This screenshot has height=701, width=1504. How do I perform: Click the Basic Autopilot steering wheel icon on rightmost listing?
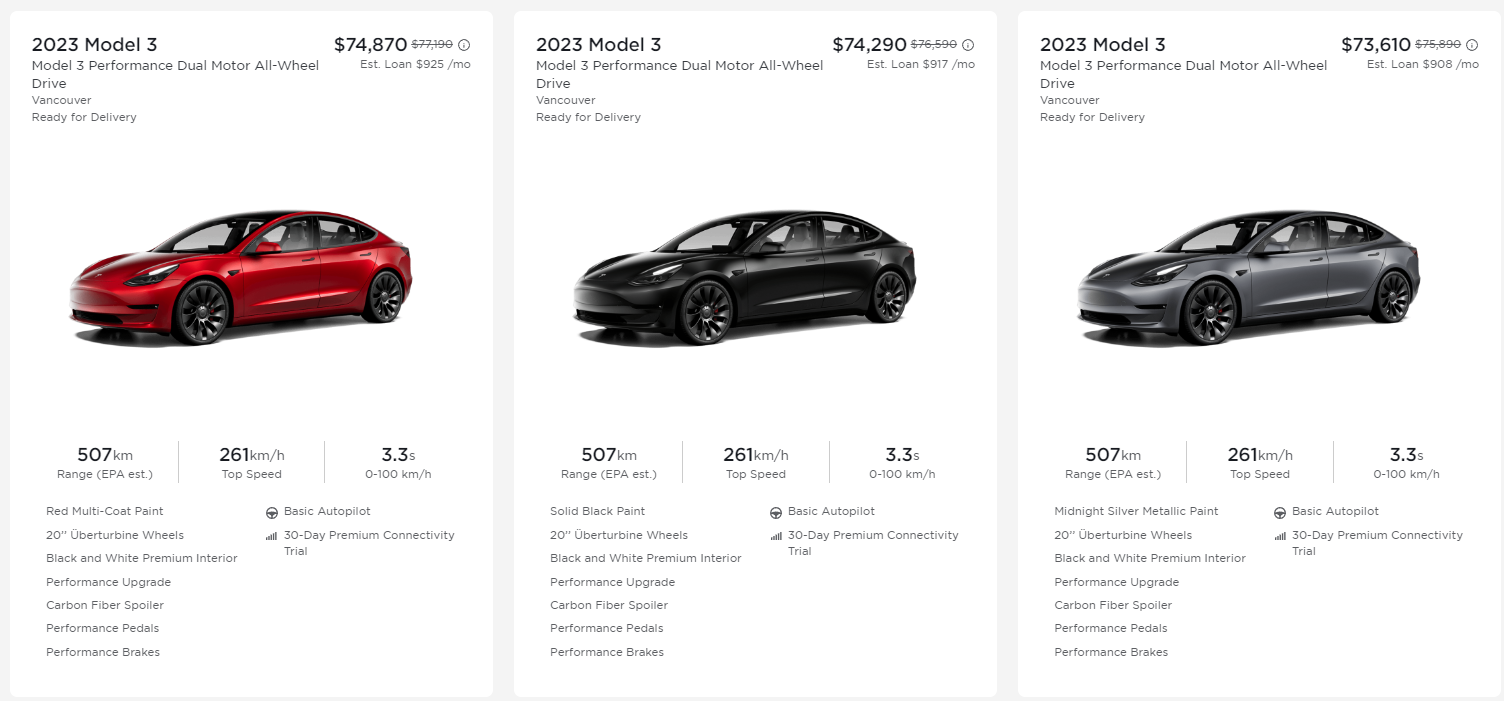point(1280,511)
